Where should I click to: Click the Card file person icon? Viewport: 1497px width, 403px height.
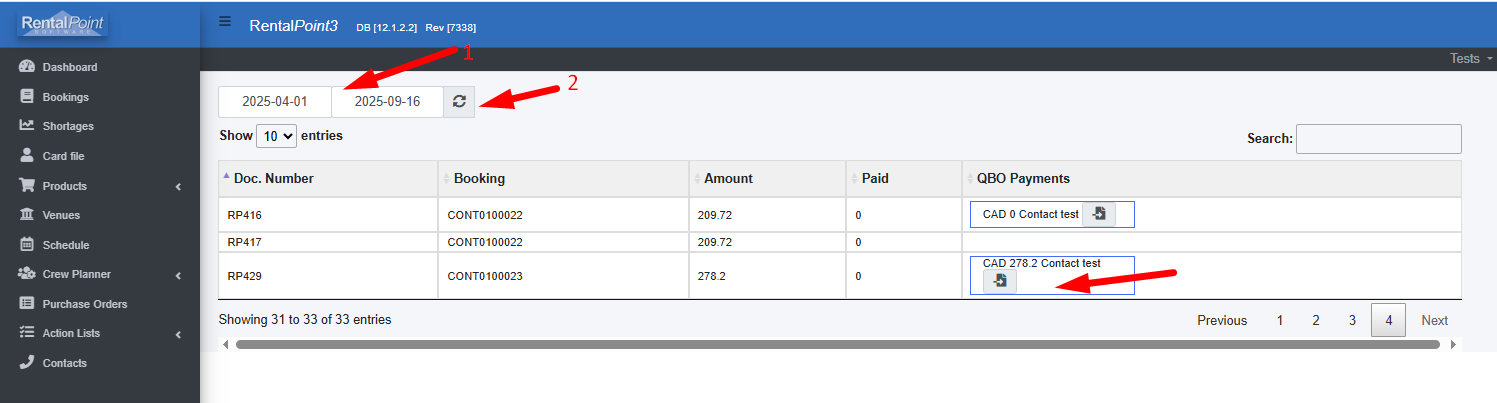[27, 156]
